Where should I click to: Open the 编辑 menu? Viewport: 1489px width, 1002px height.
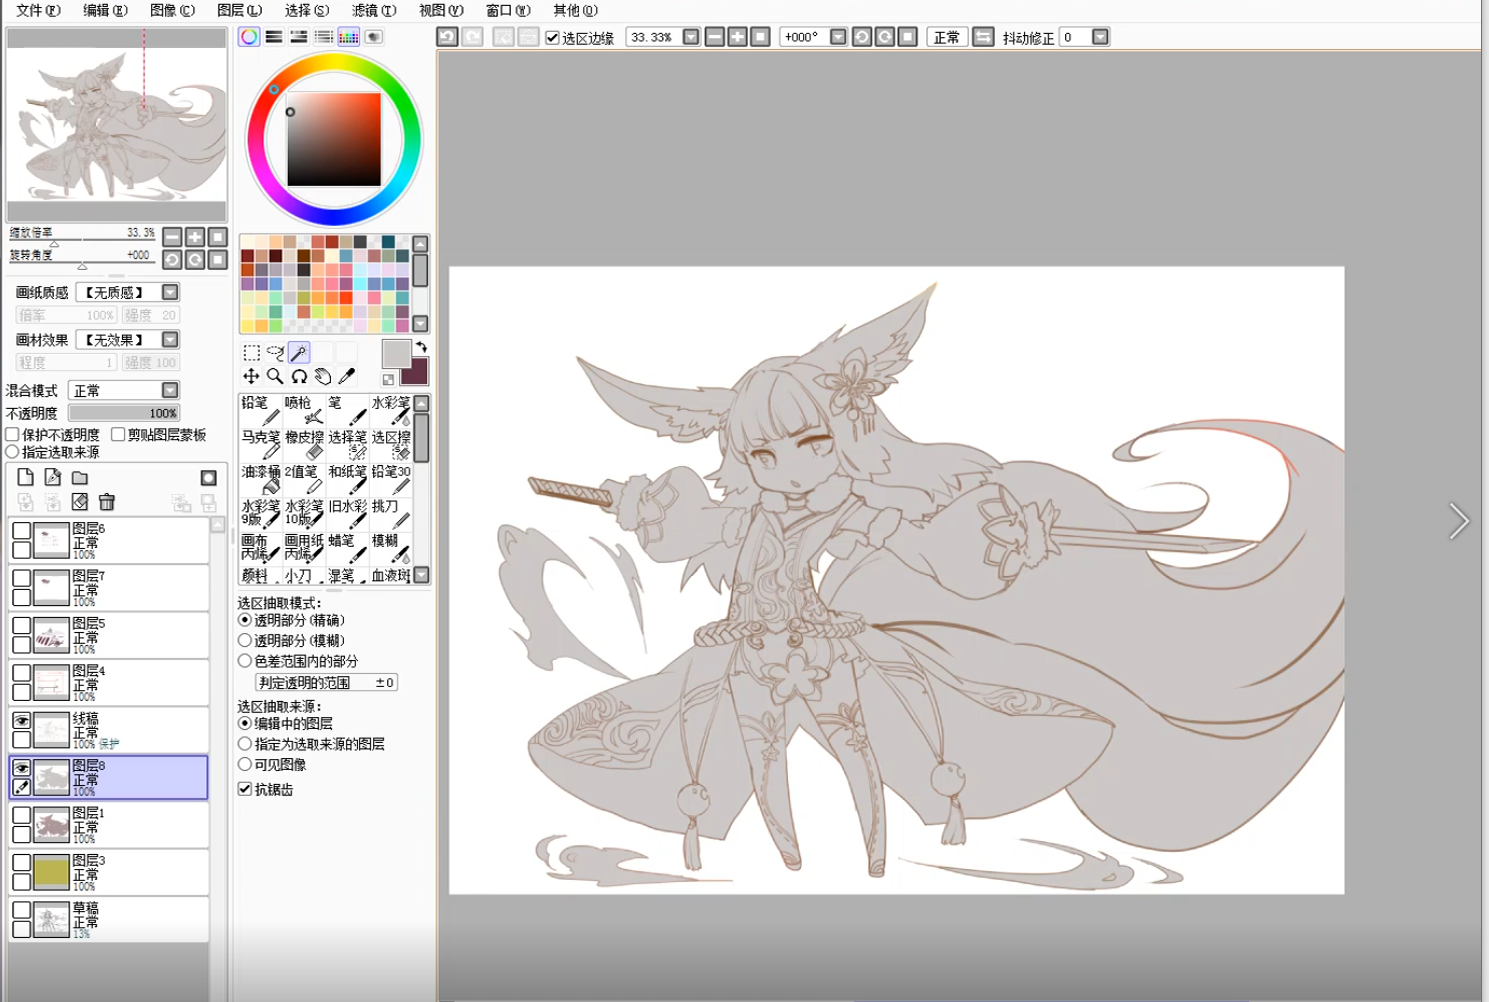point(105,10)
